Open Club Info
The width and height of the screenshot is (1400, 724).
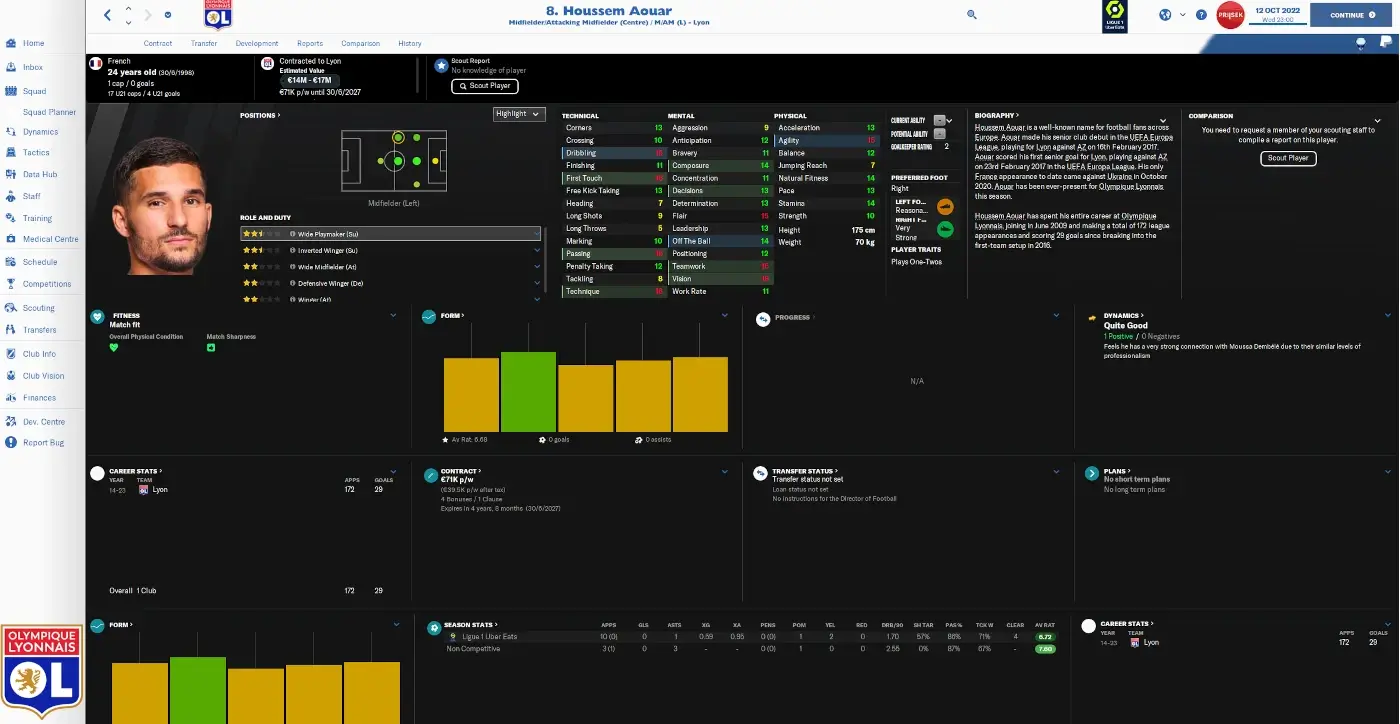39,354
